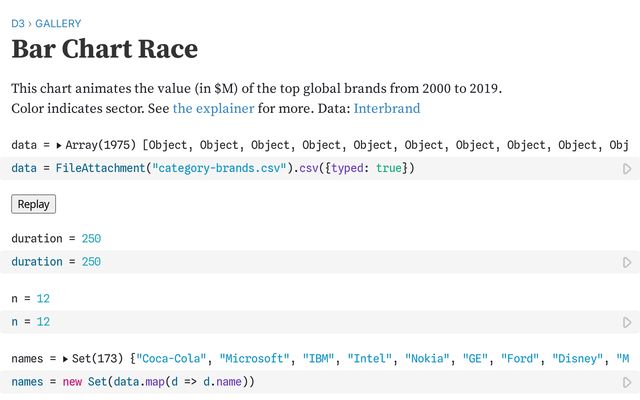This screenshot has height=400, width=640.
Task: Click the play icon for n cell
Action: 627,322
